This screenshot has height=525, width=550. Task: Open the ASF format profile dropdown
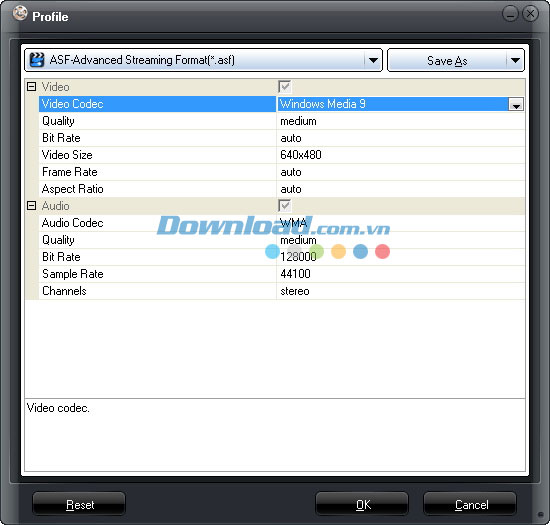[373, 60]
